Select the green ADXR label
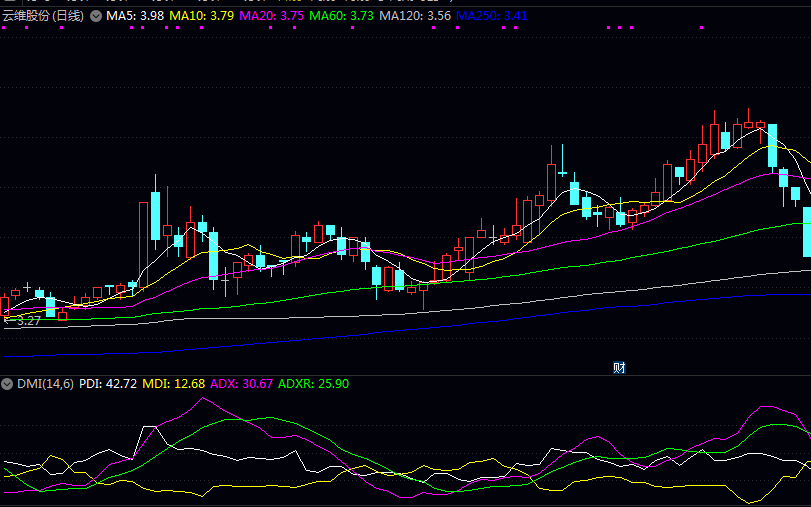Viewport: 811px width, 507px height. [313, 384]
